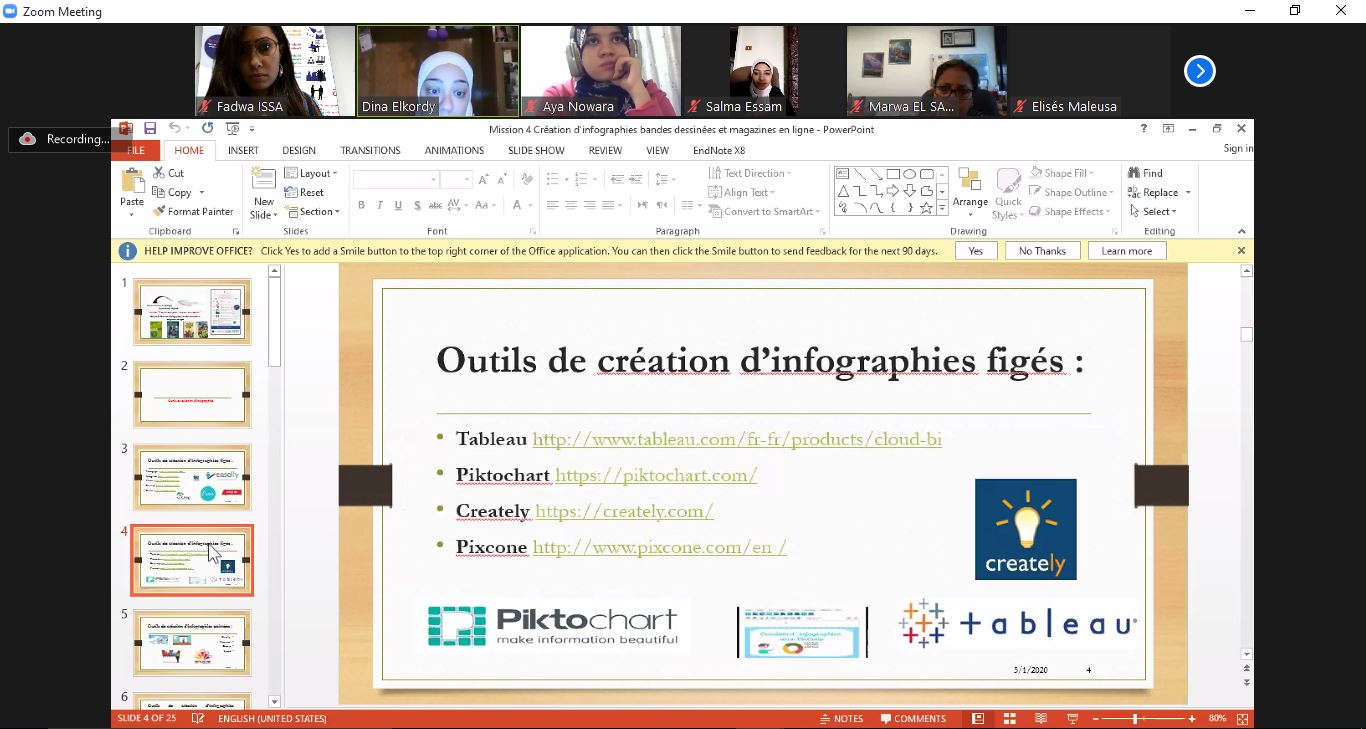Open the INSERT ribbon tab

(243, 150)
